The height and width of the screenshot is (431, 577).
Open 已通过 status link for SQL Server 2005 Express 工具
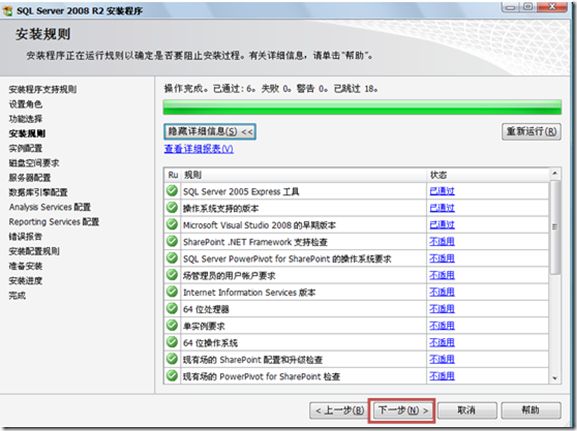(x=442, y=191)
